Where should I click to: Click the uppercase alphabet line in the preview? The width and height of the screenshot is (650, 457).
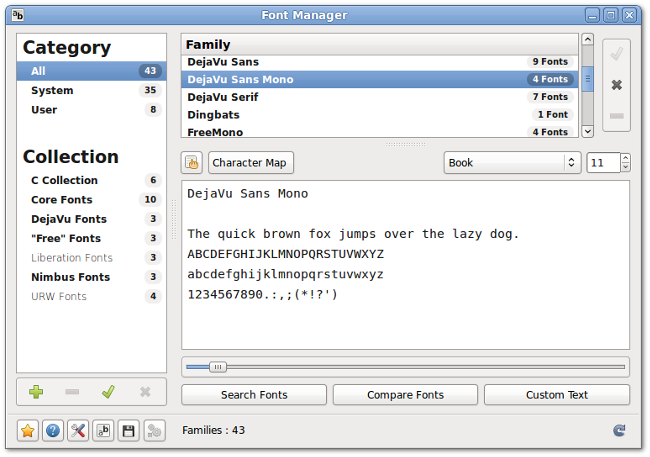click(286, 254)
